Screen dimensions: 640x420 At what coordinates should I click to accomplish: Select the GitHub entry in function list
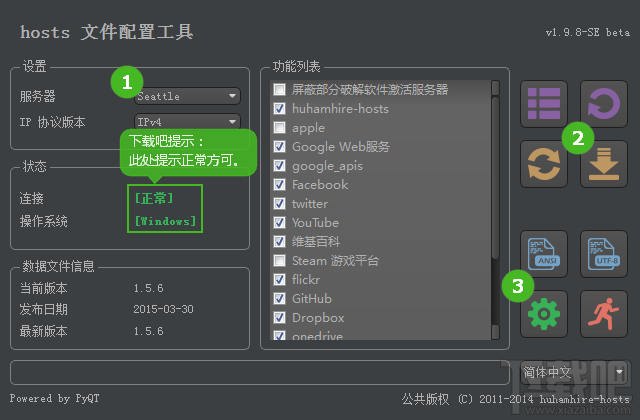tap(311, 299)
